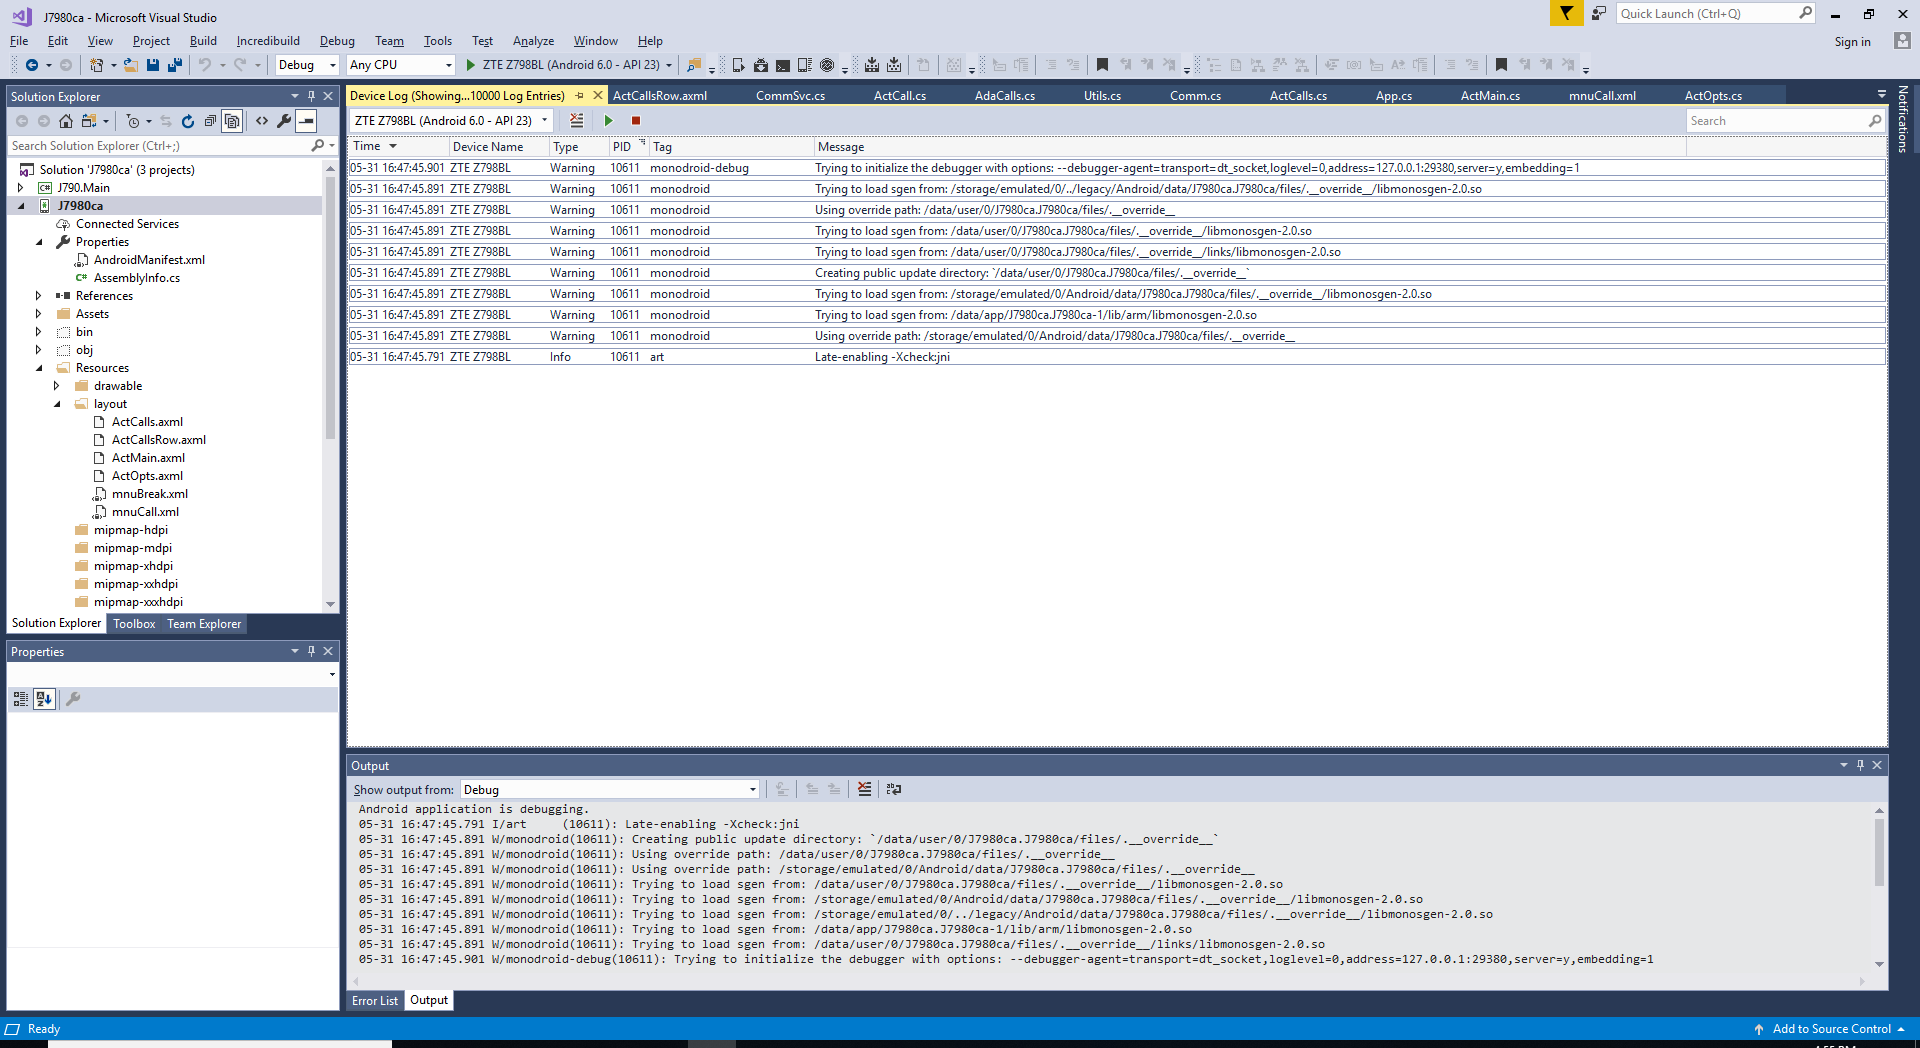Collapse the J7980ca project node
Viewport: 1920px width, 1048px height.
pos(21,206)
